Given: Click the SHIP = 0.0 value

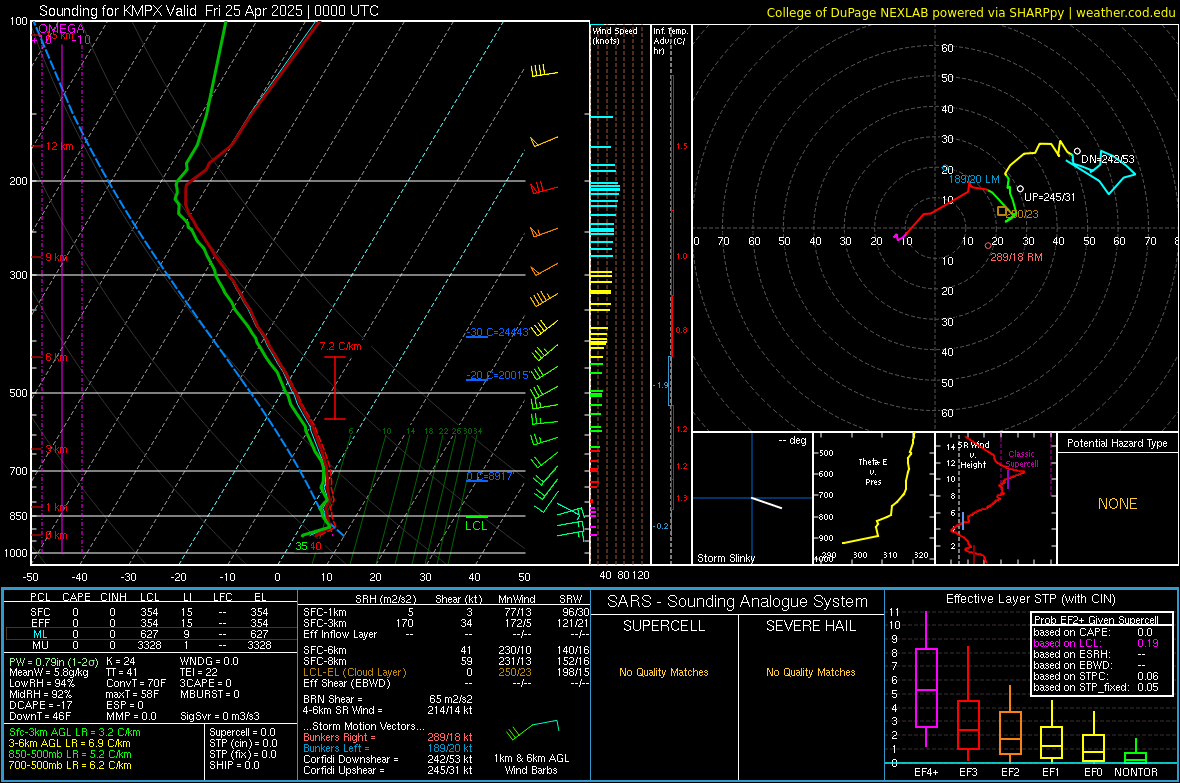Looking at the screenshot, I should (x=234, y=765).
